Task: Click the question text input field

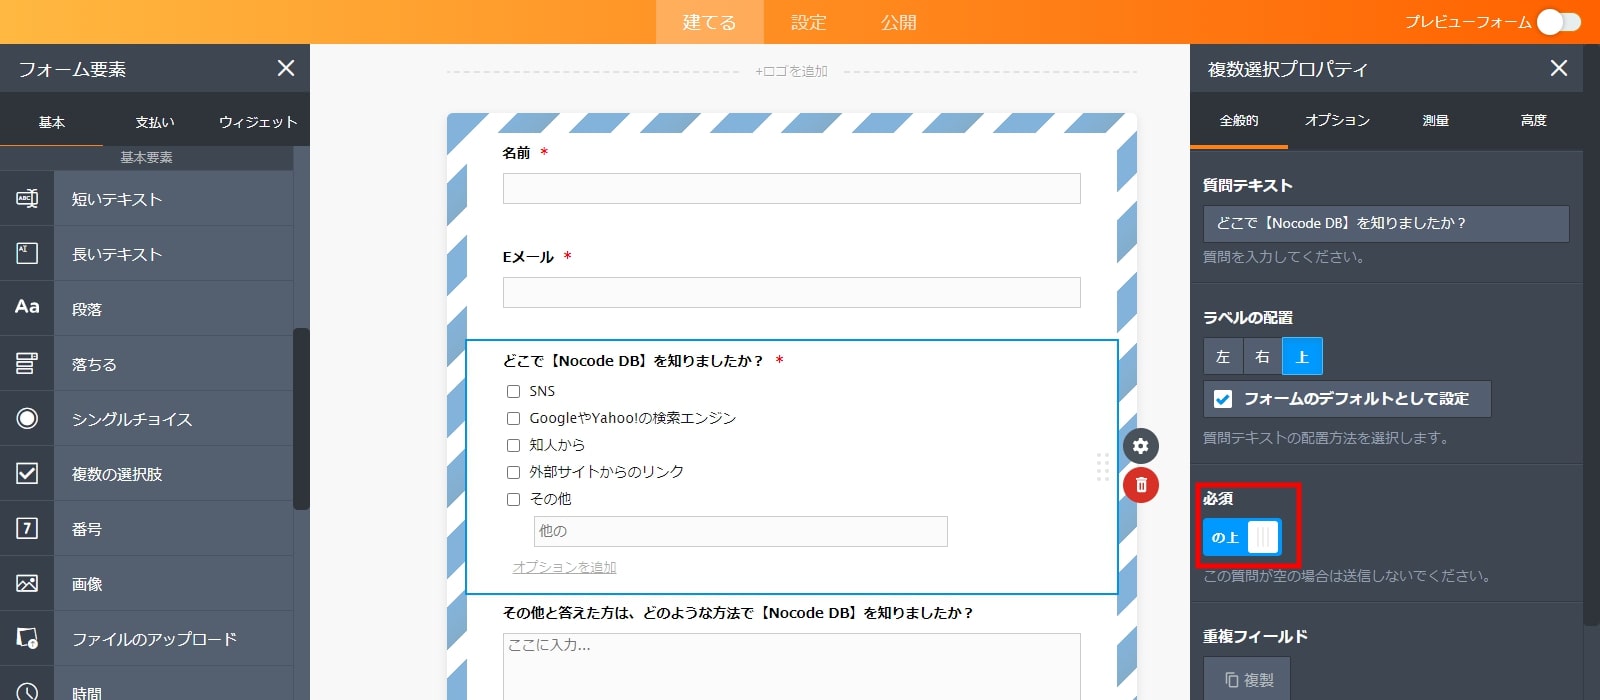Action: click(x=1385, y=224)
